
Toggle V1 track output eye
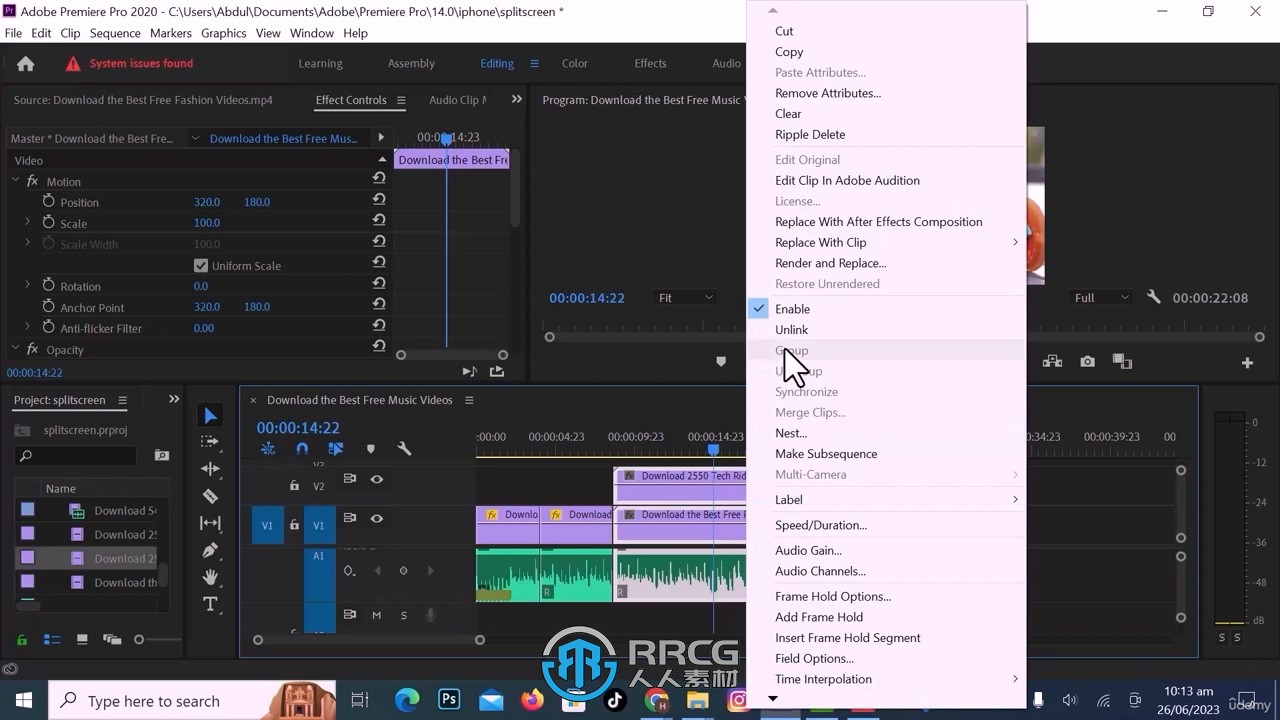point(377,518)
